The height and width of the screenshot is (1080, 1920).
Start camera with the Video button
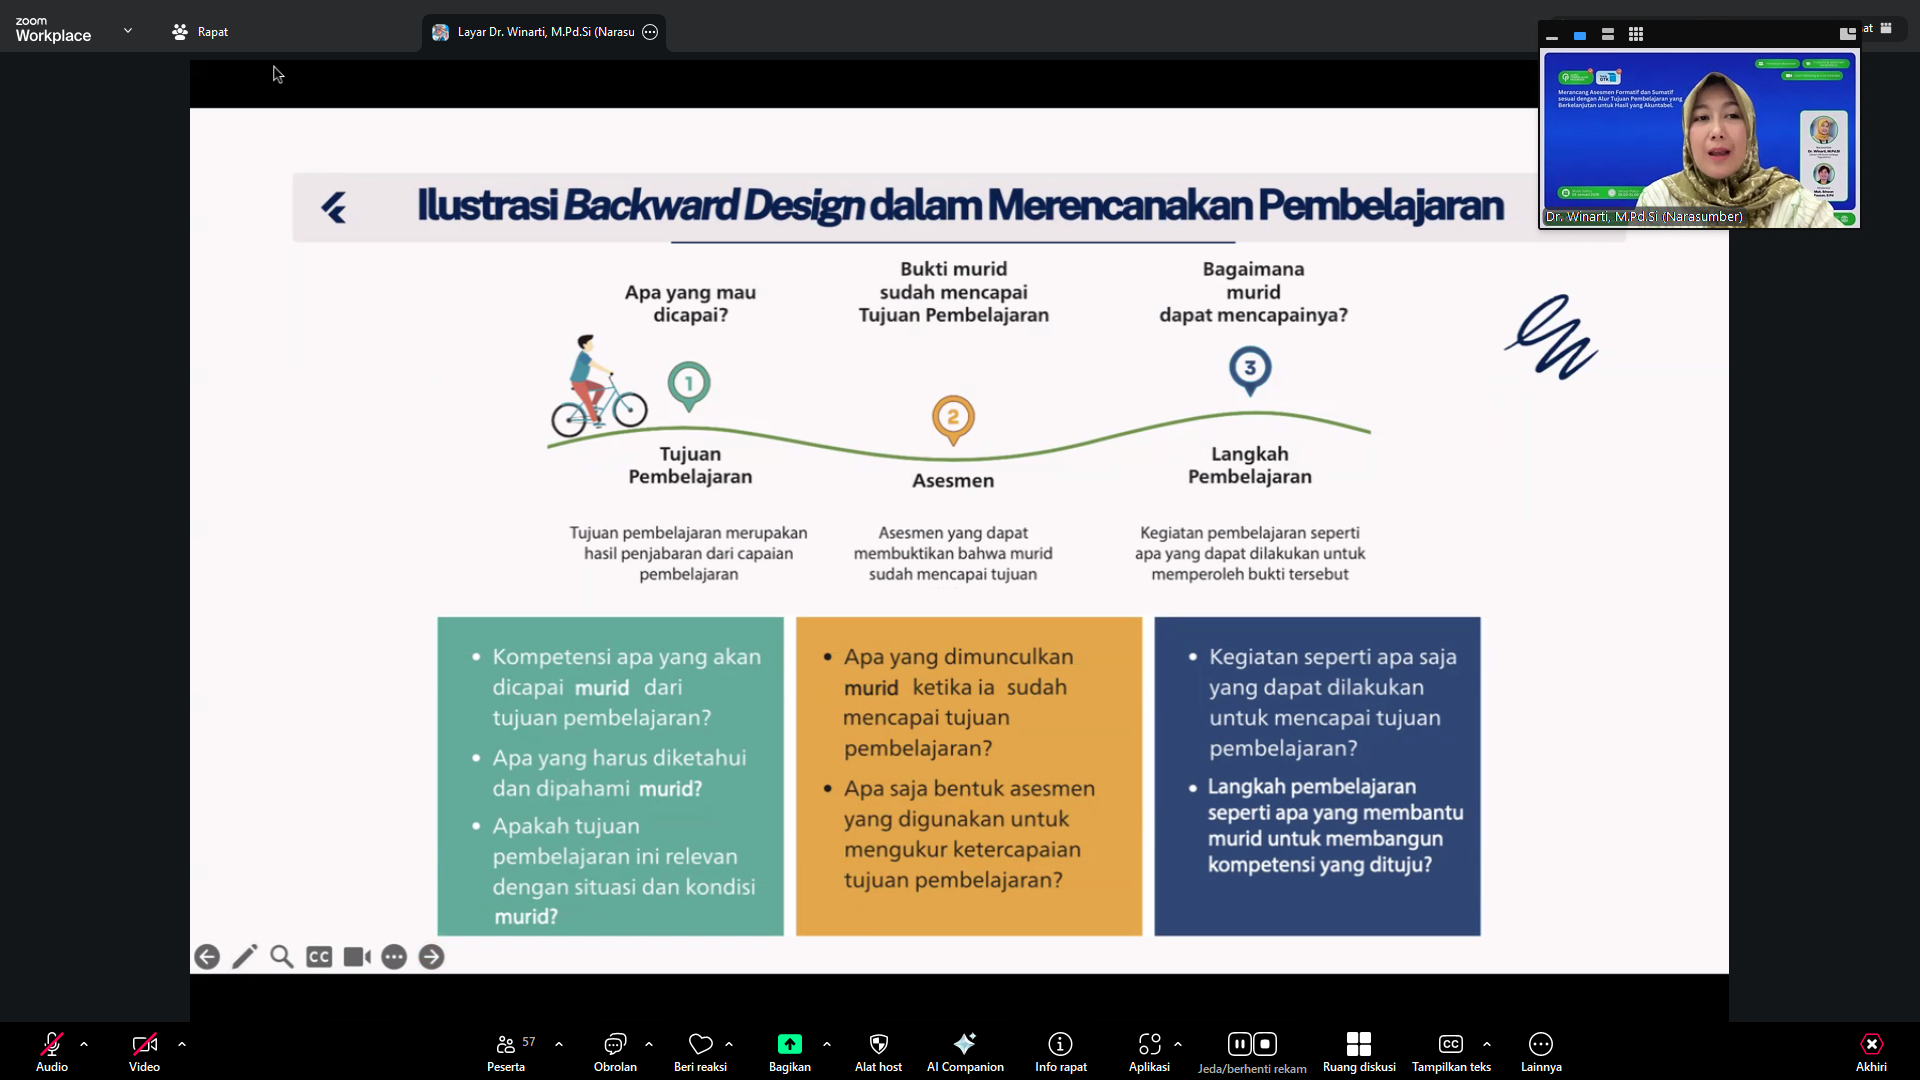pyautogui.click(x=144, y=1051)
